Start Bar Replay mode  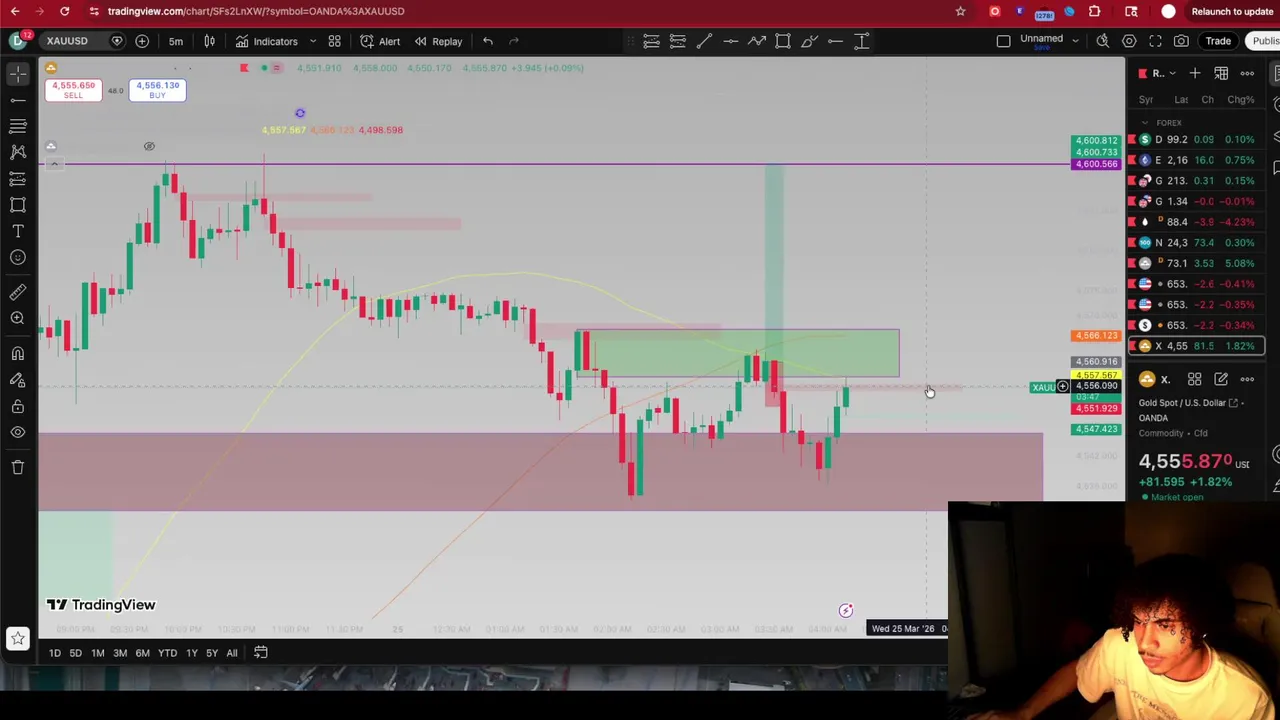(x=439, y=41)
